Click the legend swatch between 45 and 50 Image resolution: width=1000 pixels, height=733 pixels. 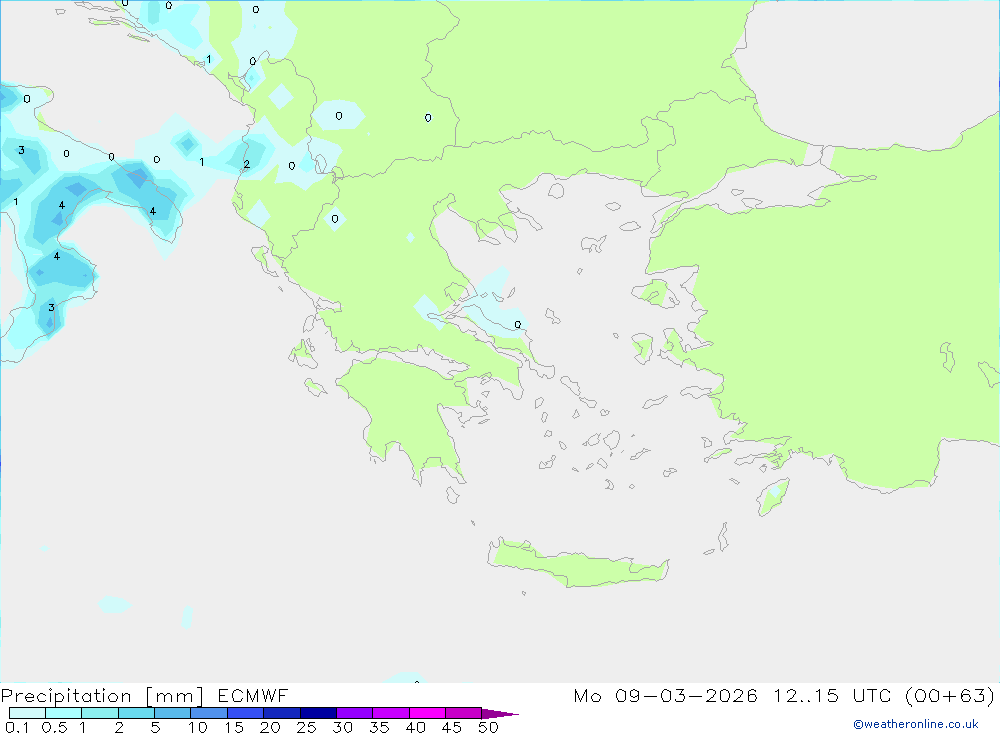coord(464,713)
